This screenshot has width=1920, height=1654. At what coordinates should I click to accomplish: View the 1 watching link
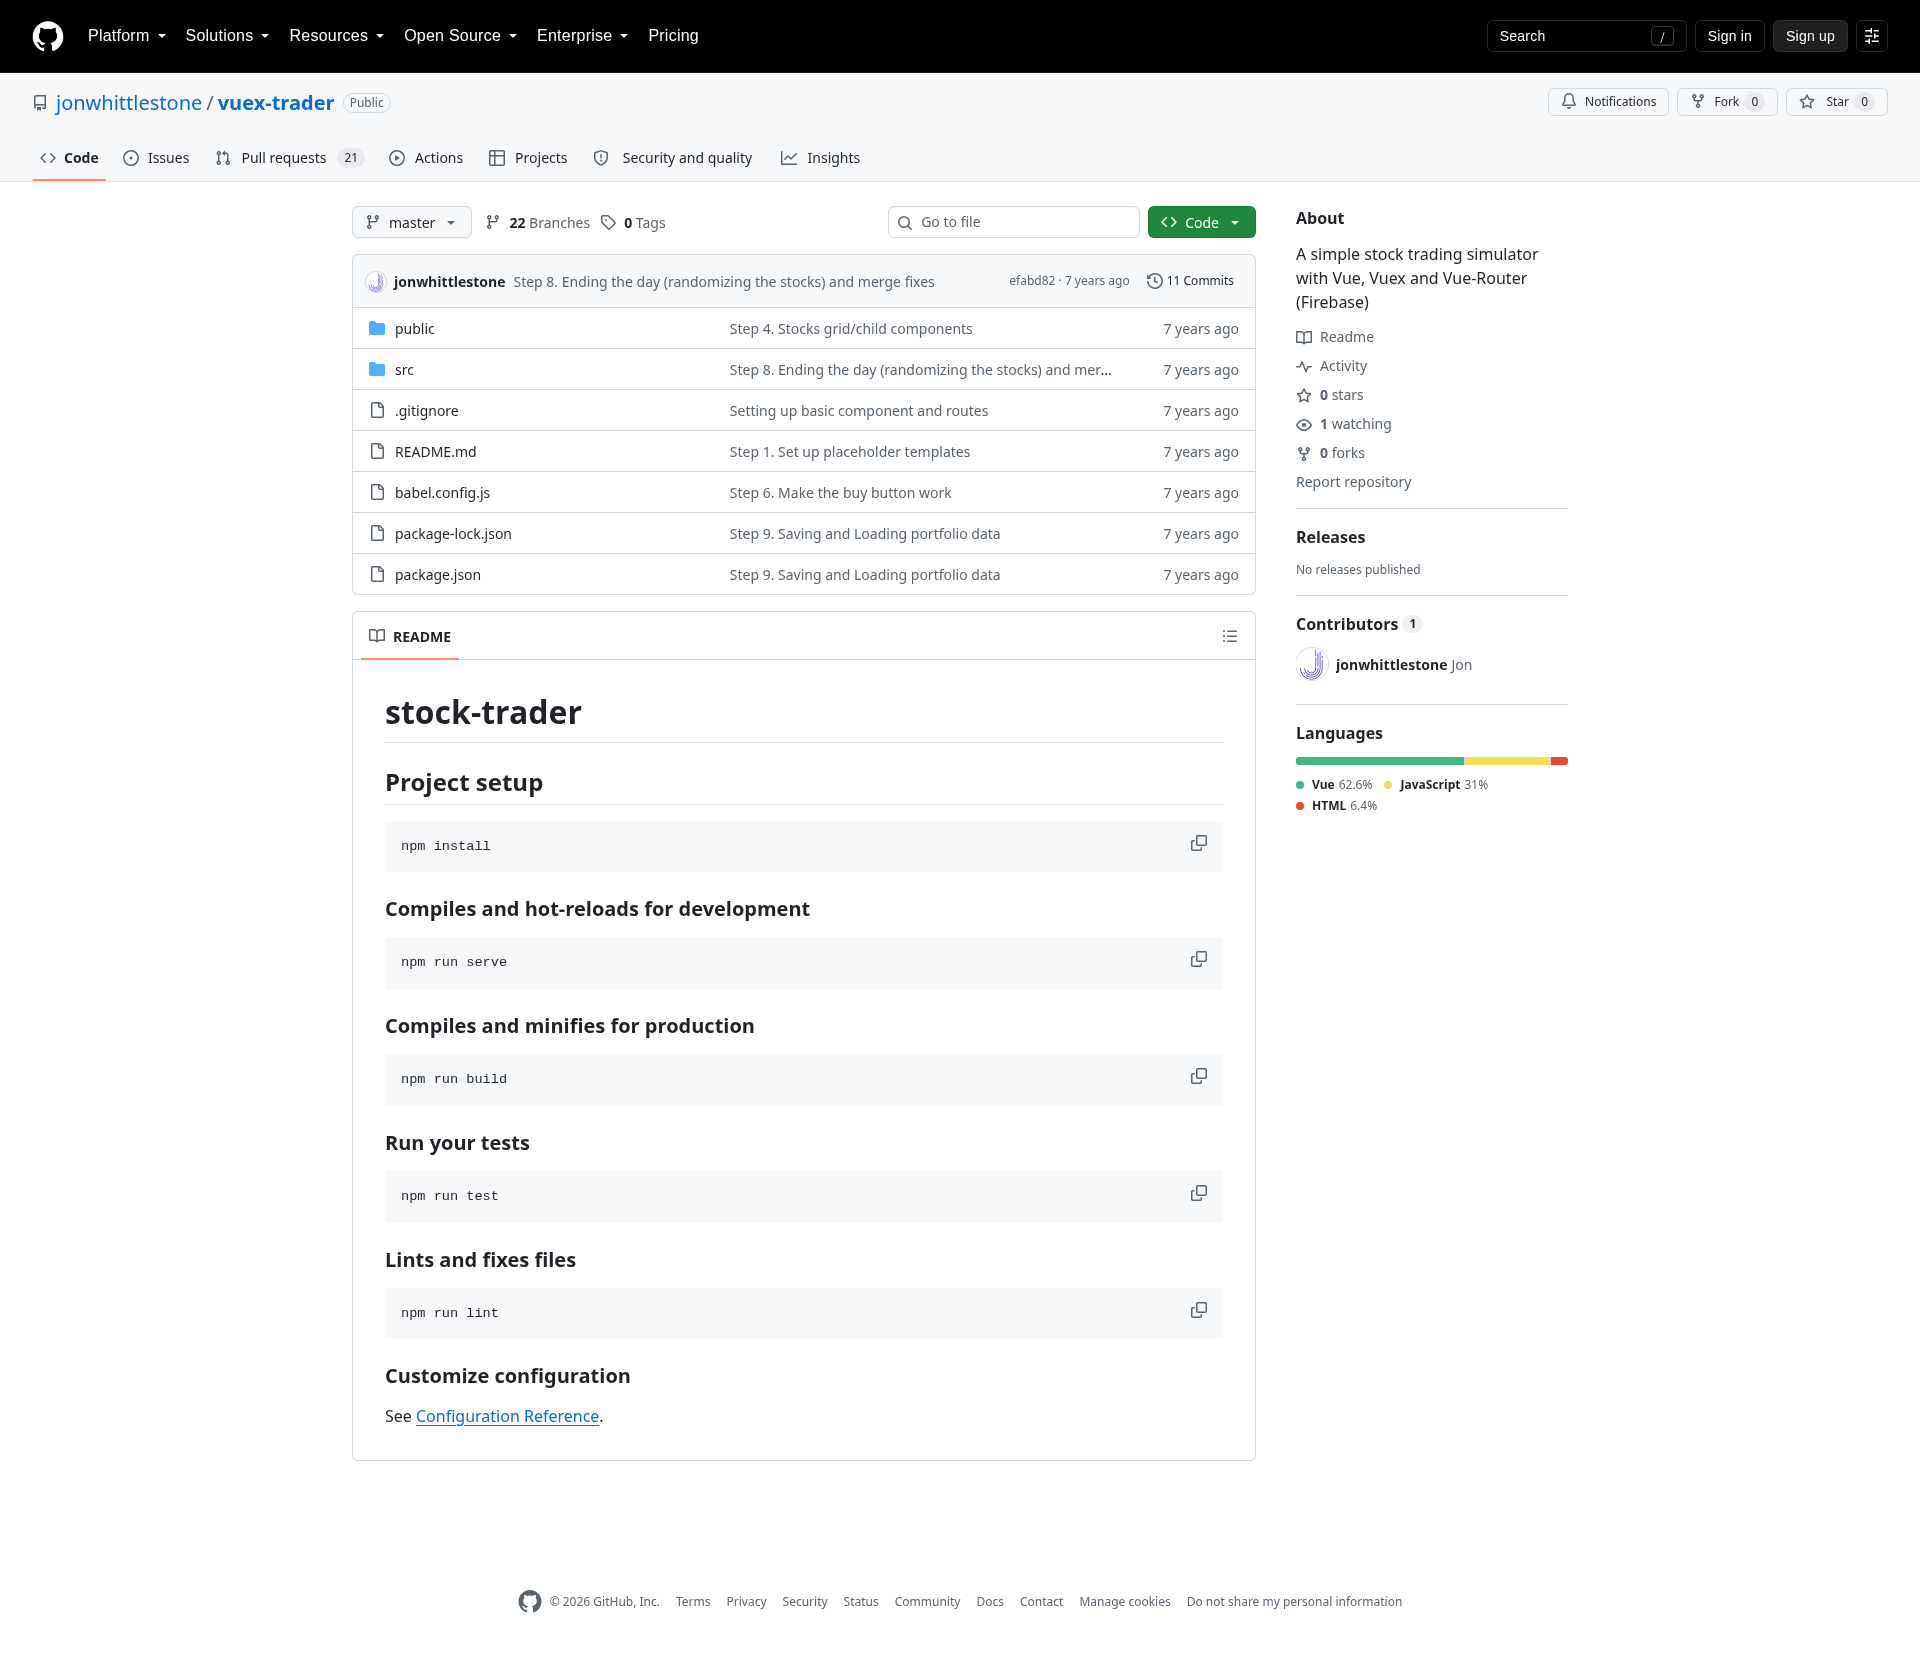[x=1344, y=424]
